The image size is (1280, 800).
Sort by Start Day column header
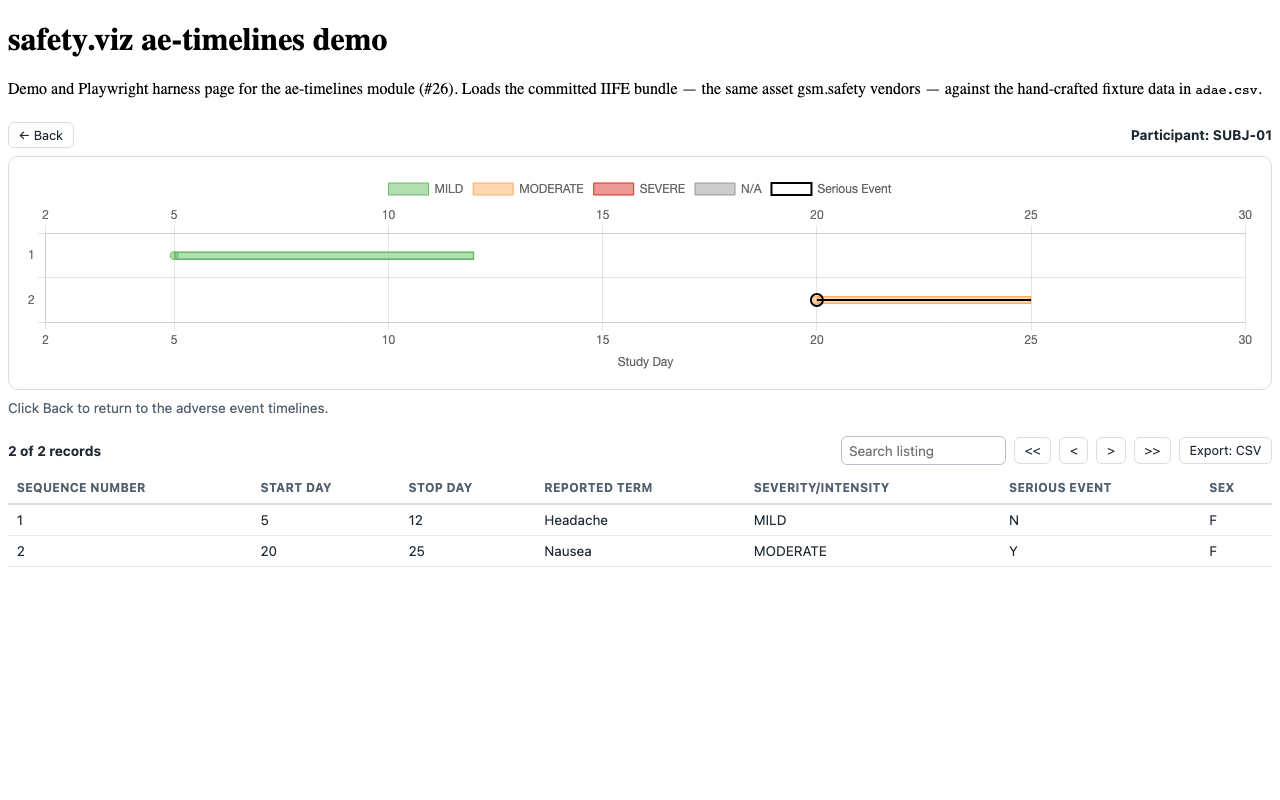pos(296,488)
